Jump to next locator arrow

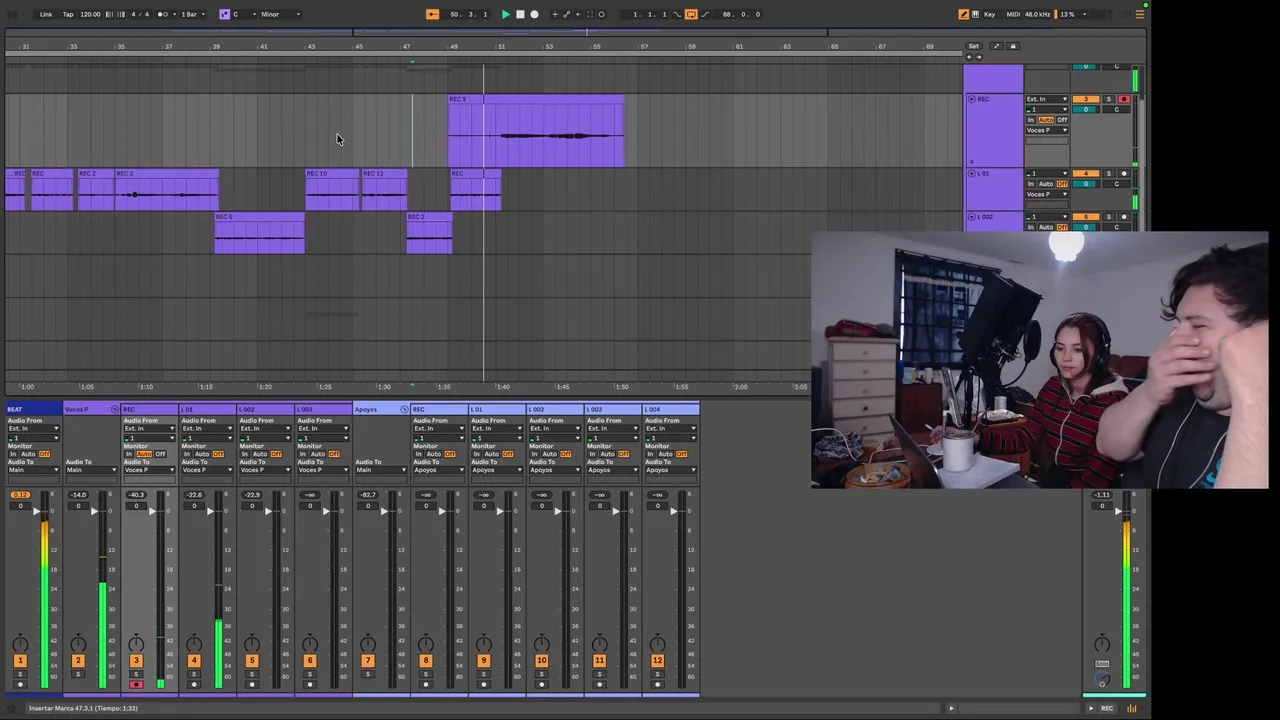point(979,57)
